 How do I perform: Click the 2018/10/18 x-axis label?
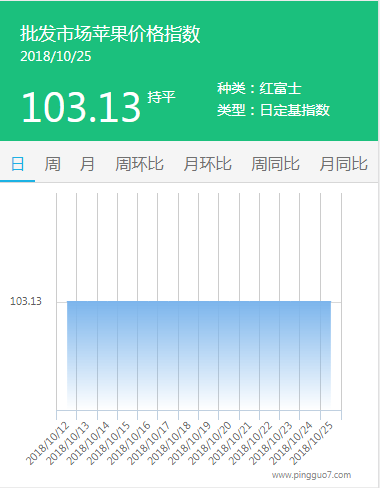click(x=169, y=443)
